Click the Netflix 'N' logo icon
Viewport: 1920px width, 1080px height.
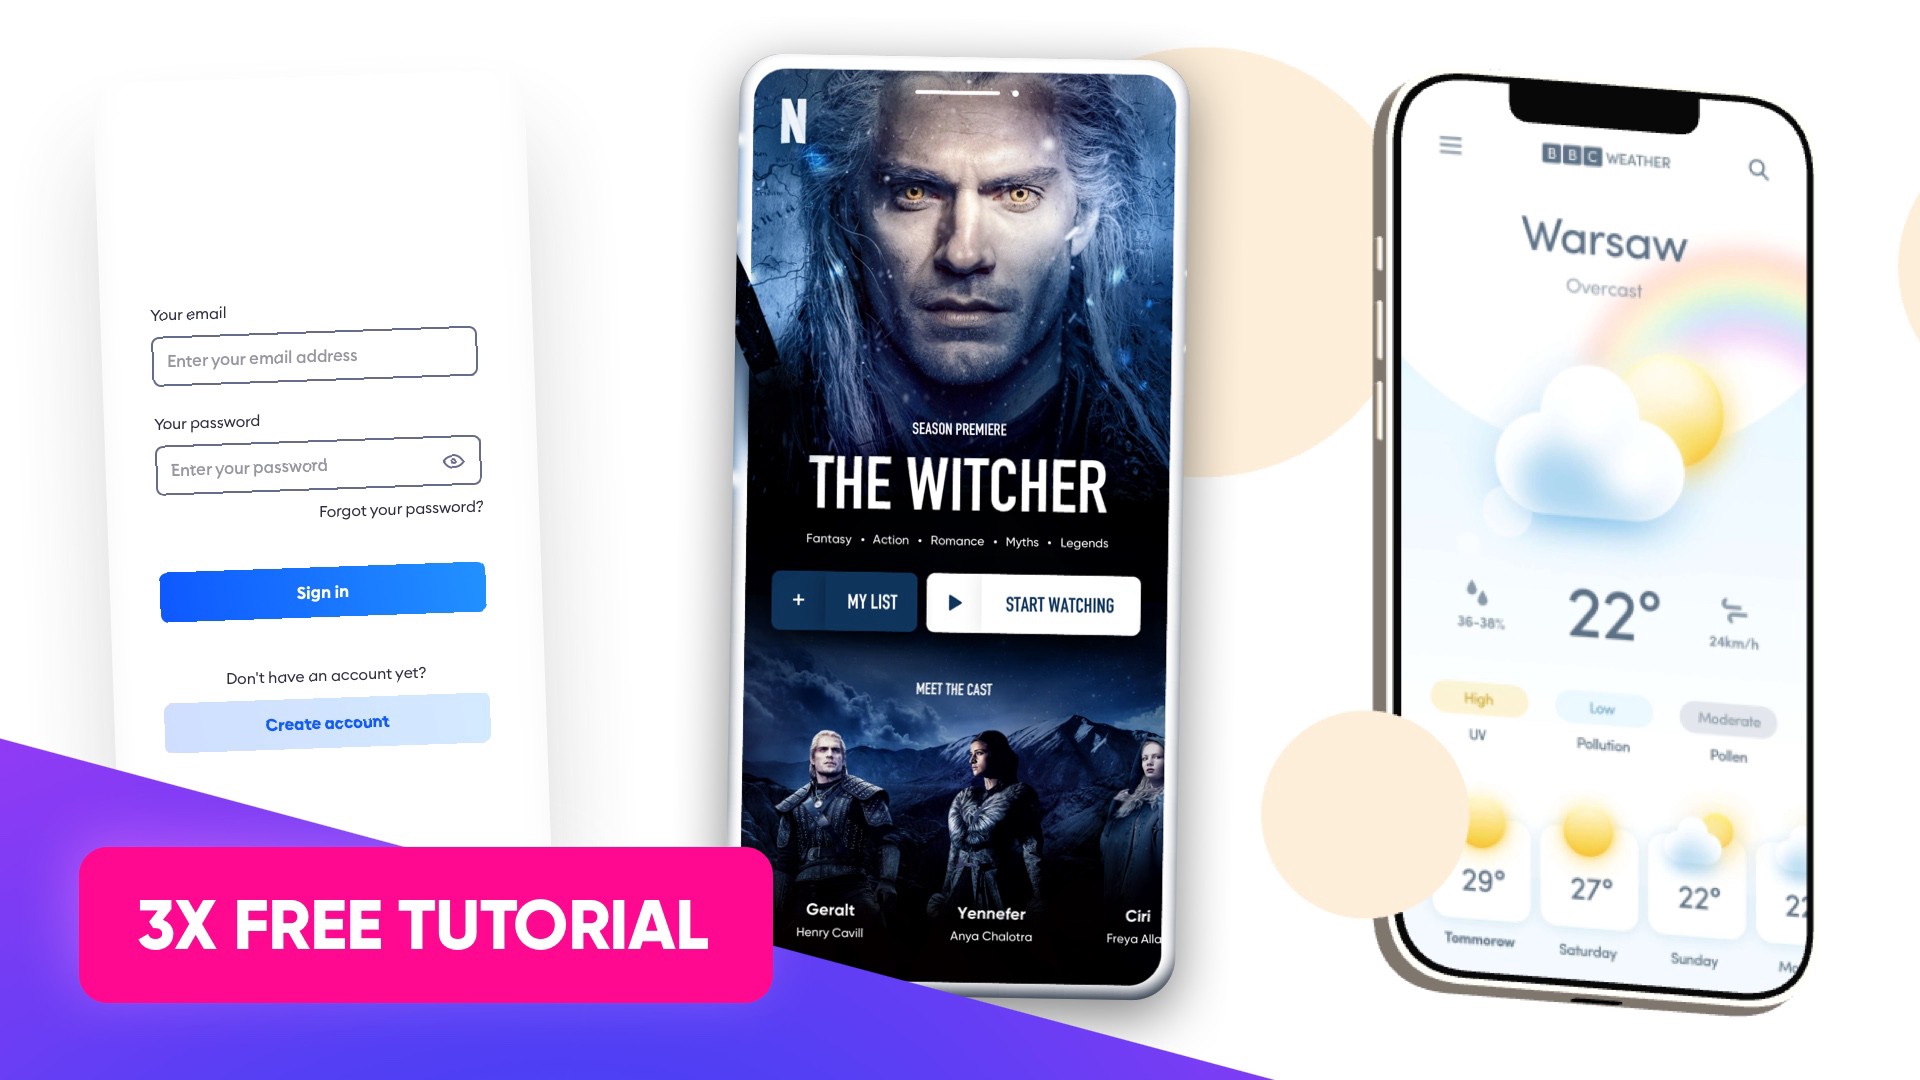[793, 121]
